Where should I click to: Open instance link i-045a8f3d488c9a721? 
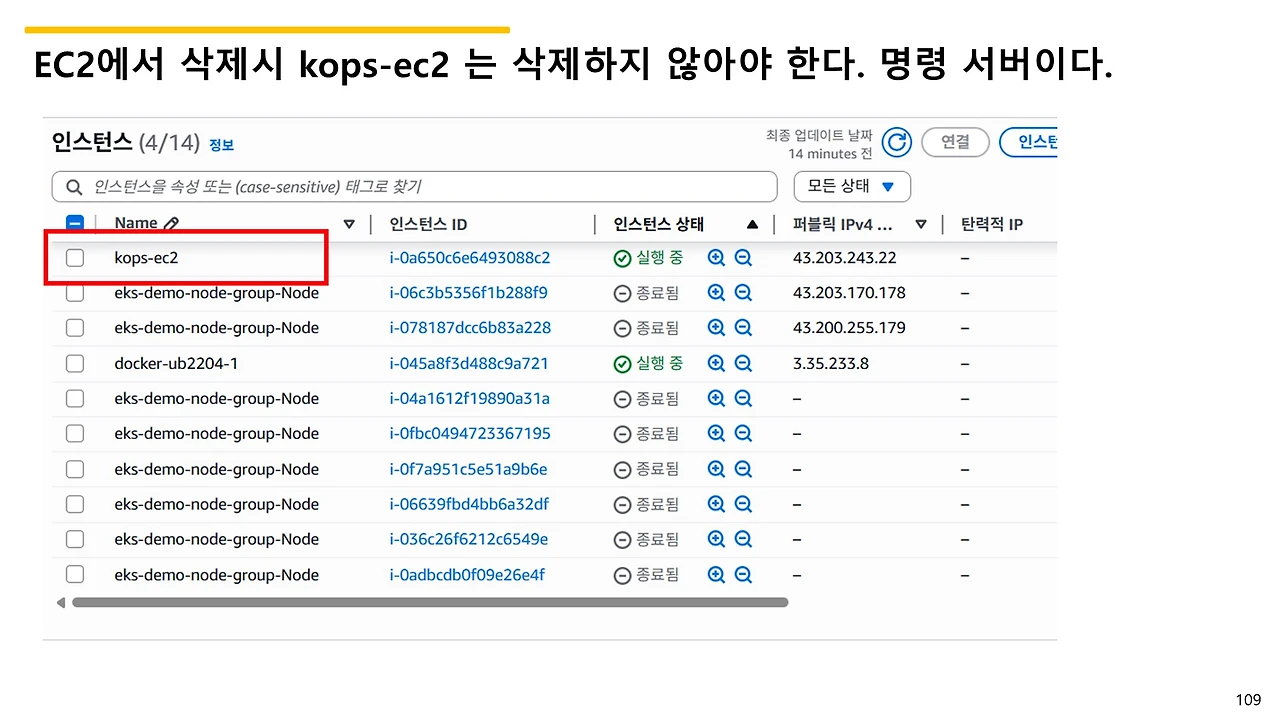pos(469,364)
